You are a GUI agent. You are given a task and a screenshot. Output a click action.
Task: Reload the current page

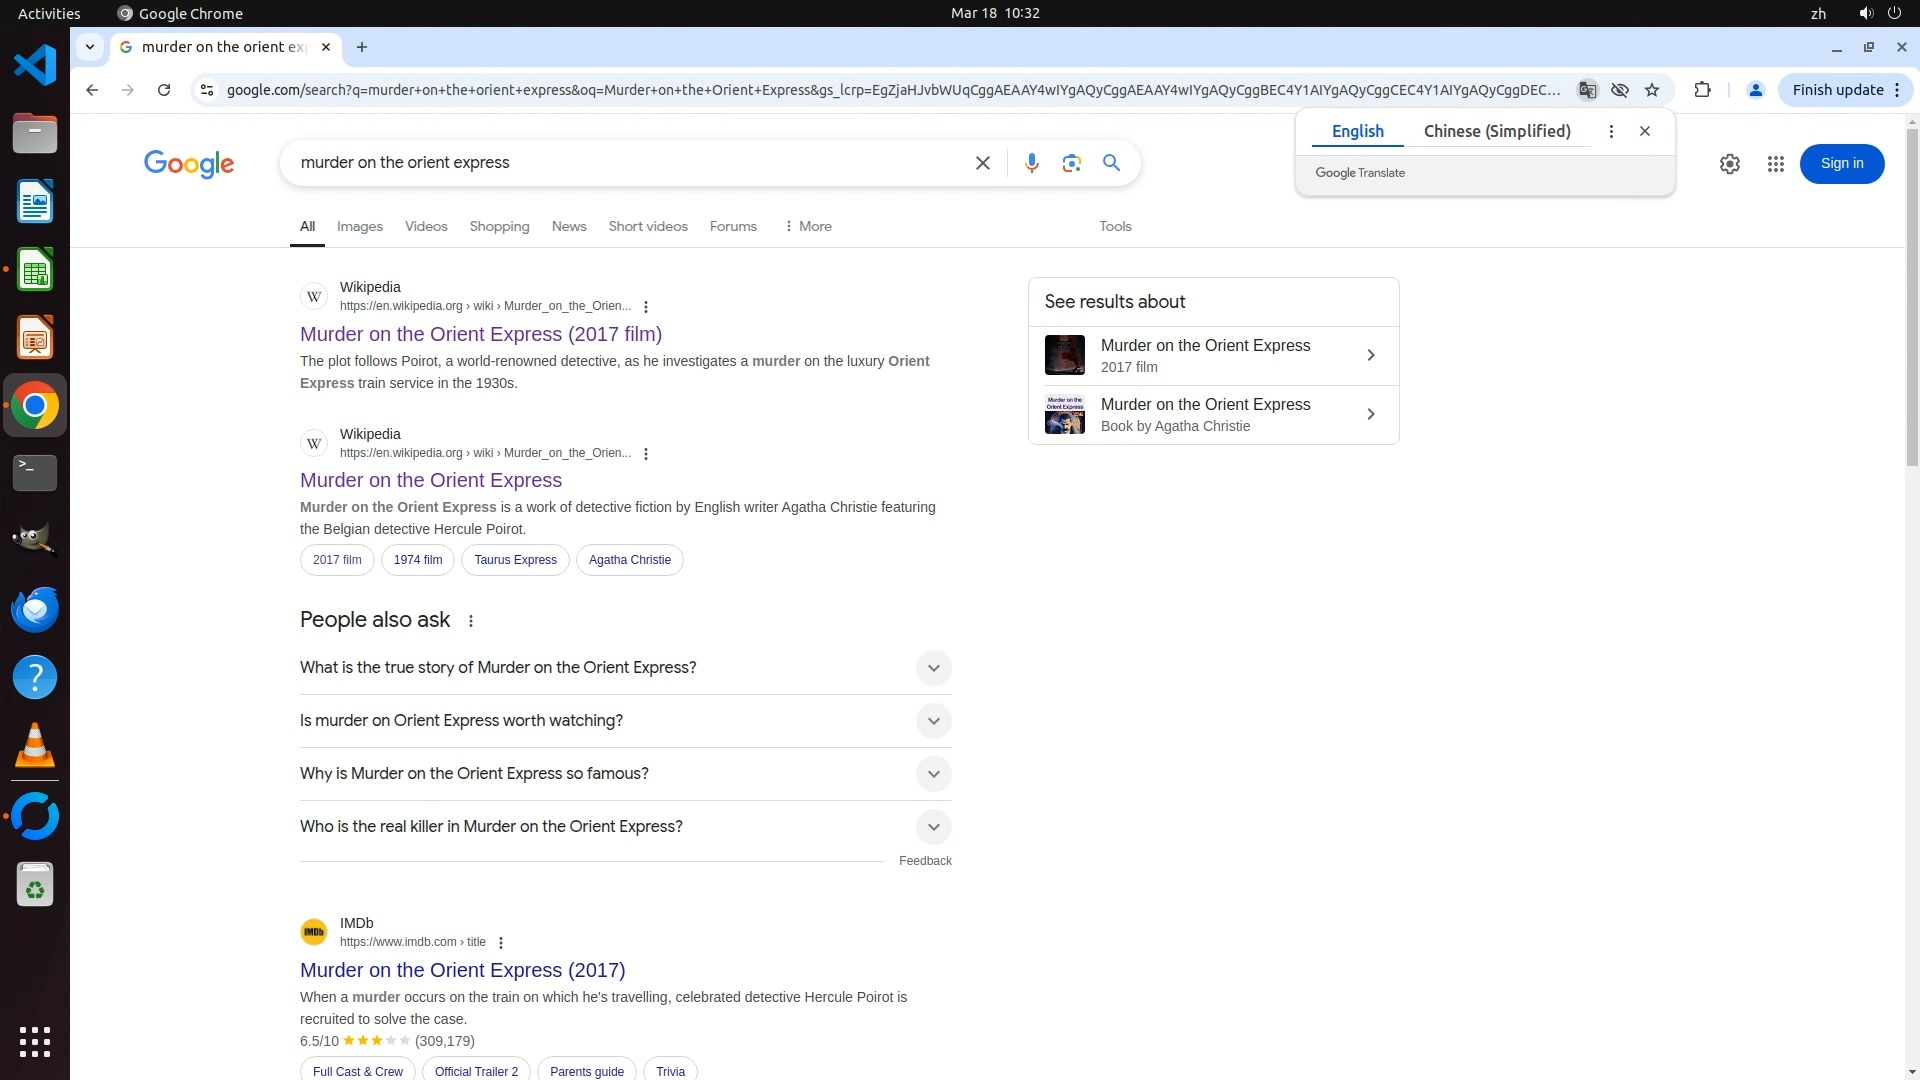click(164, 90)
